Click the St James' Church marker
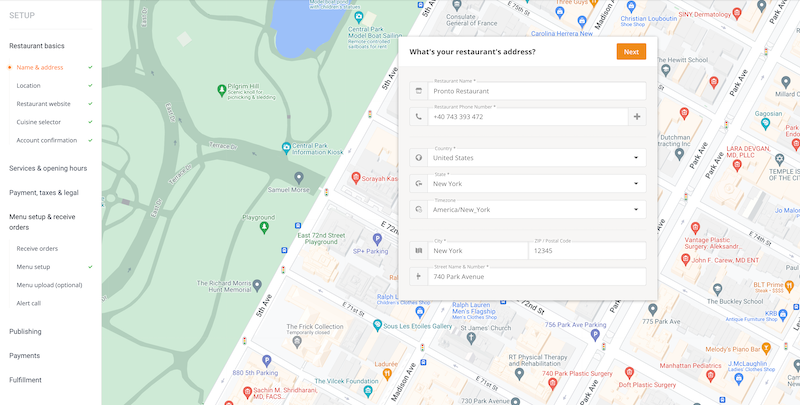The image size is (800, 405). [x=471, y=337]
